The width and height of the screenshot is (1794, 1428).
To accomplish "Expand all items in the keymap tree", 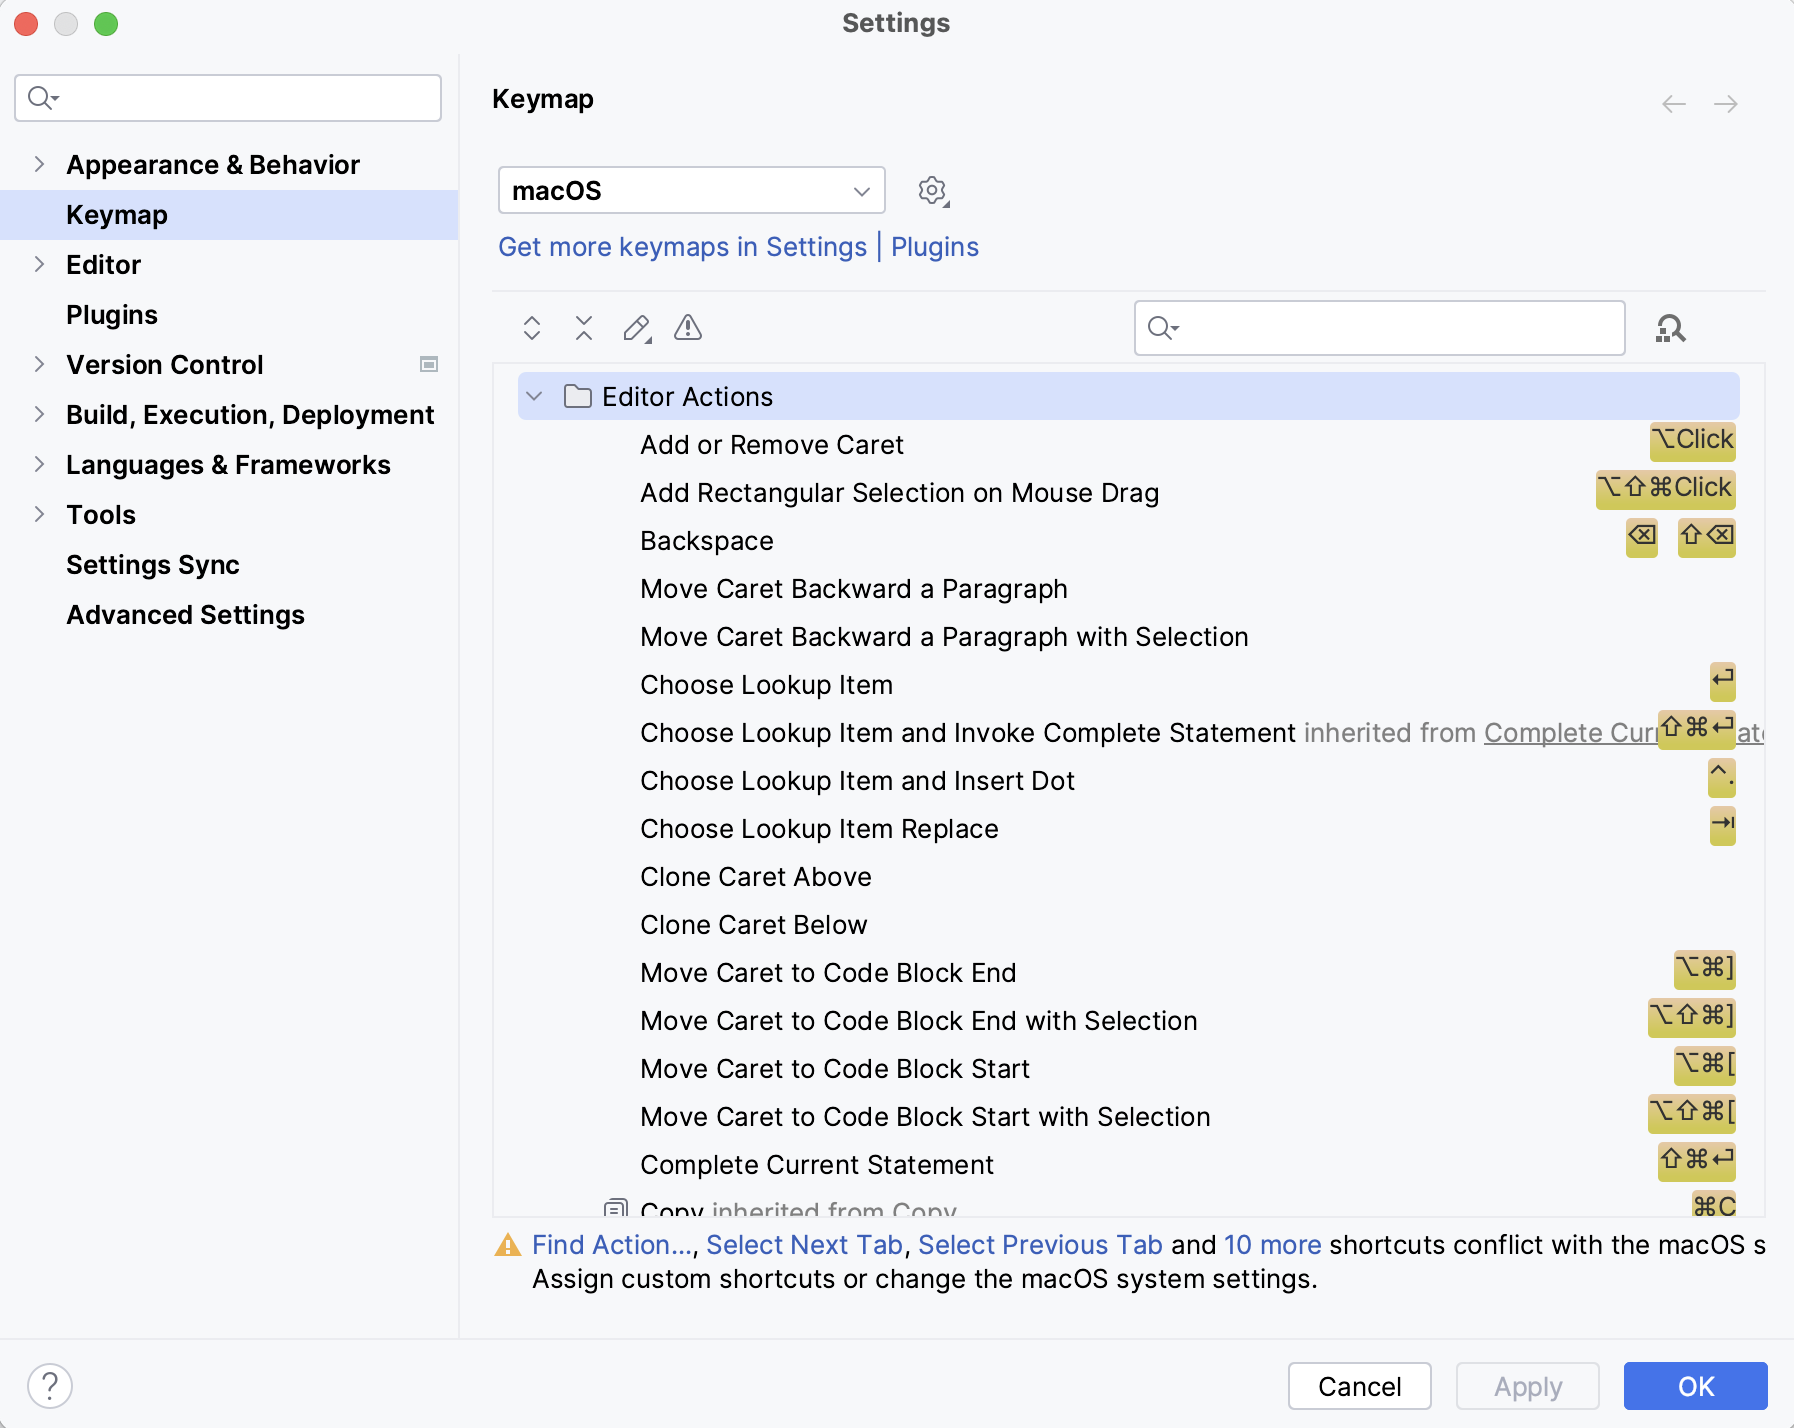I will point(531,328).
